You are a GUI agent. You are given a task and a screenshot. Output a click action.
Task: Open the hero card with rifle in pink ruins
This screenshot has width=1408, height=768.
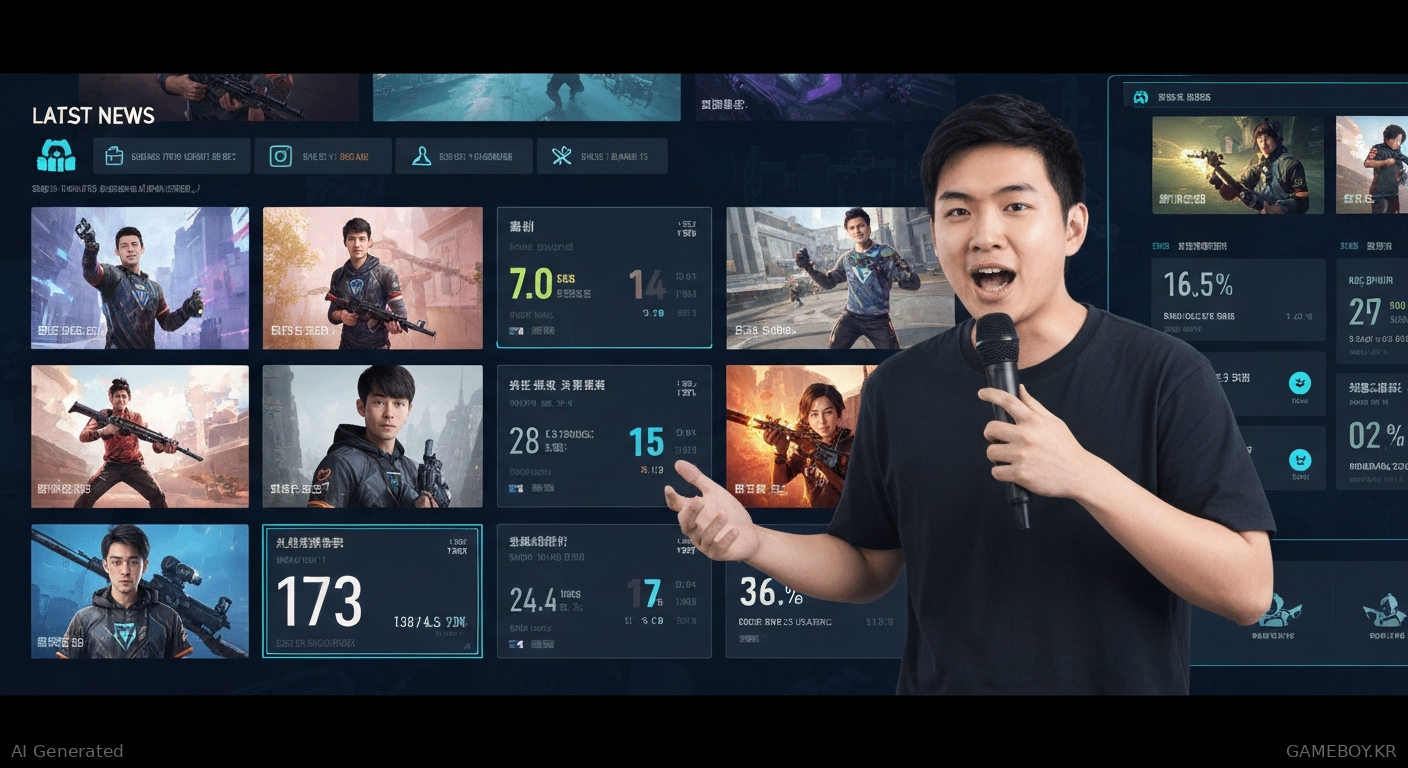(x=372, y=278)
